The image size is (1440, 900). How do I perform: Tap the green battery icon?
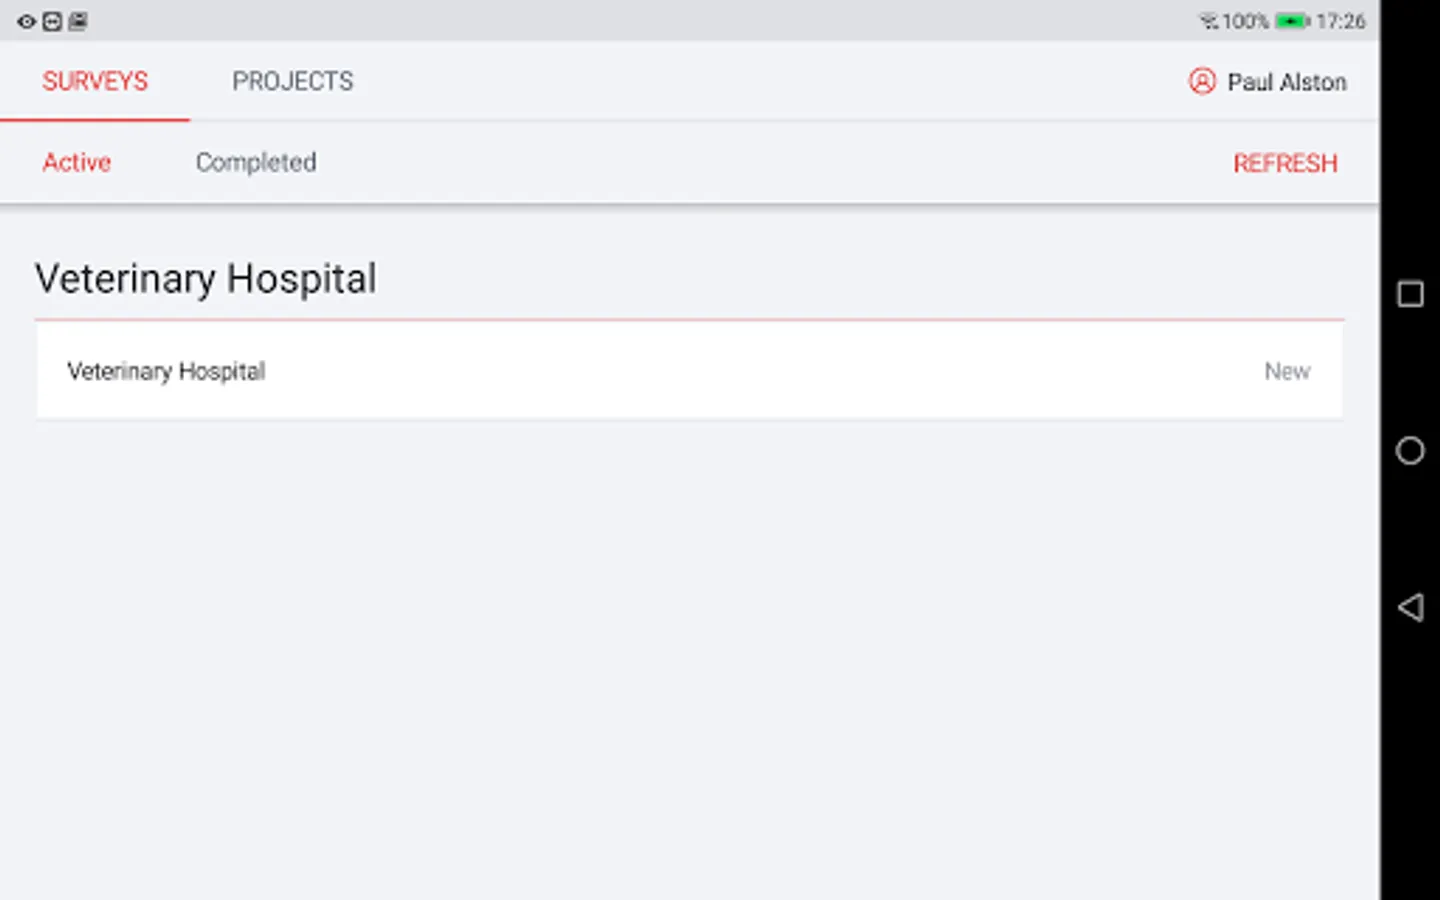[x=1292, y=21]
